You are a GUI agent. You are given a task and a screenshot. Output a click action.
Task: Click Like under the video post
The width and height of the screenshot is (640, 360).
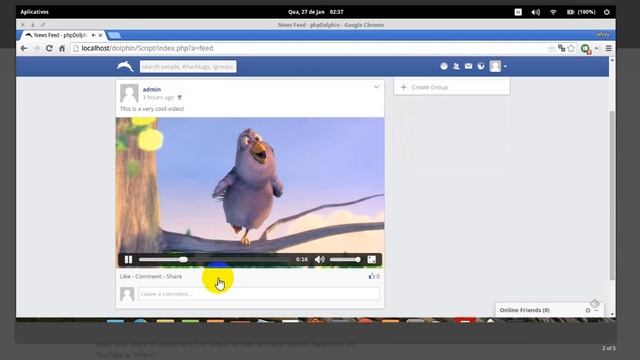[125, 276]
